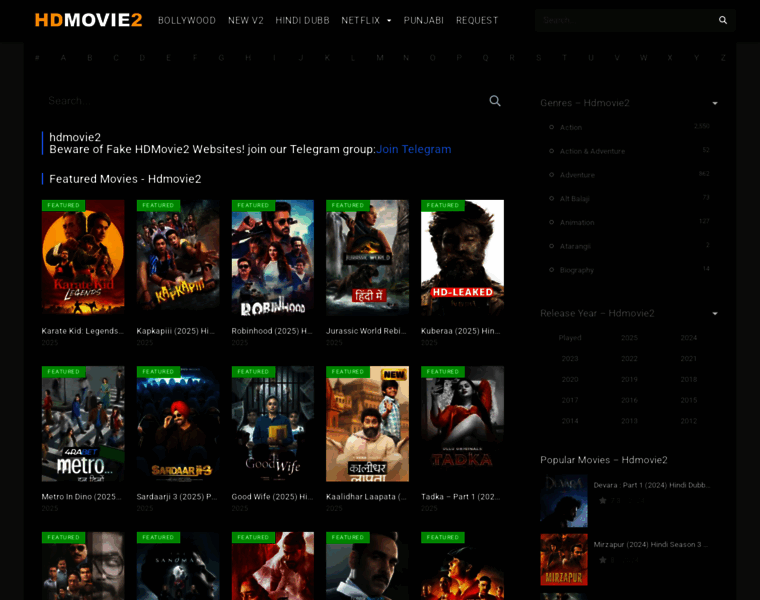This screenshot has width=760, height=600.
Task: Click the Mirzapur (2024) Hindi Season 3 title
Action: [650, 545]
